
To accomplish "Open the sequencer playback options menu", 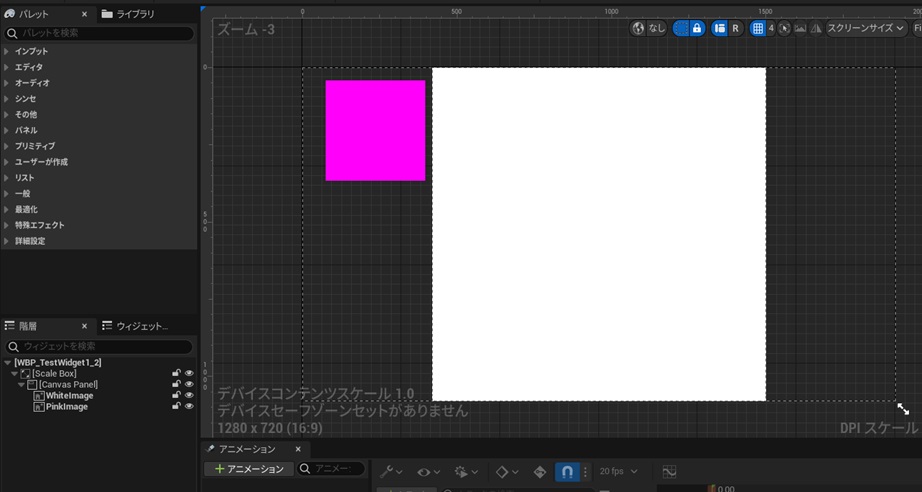I will [x=465, y=471].
